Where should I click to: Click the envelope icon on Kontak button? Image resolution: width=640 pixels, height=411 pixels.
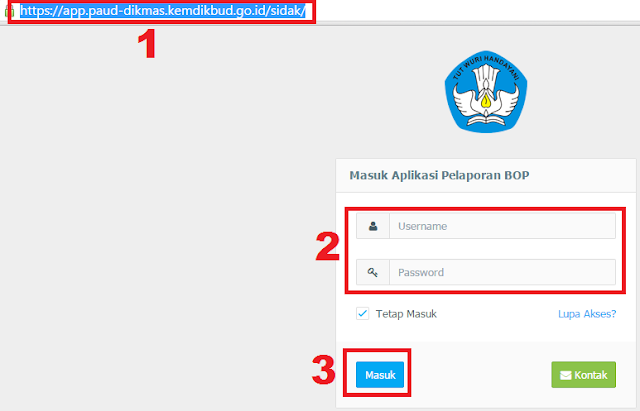566,375
